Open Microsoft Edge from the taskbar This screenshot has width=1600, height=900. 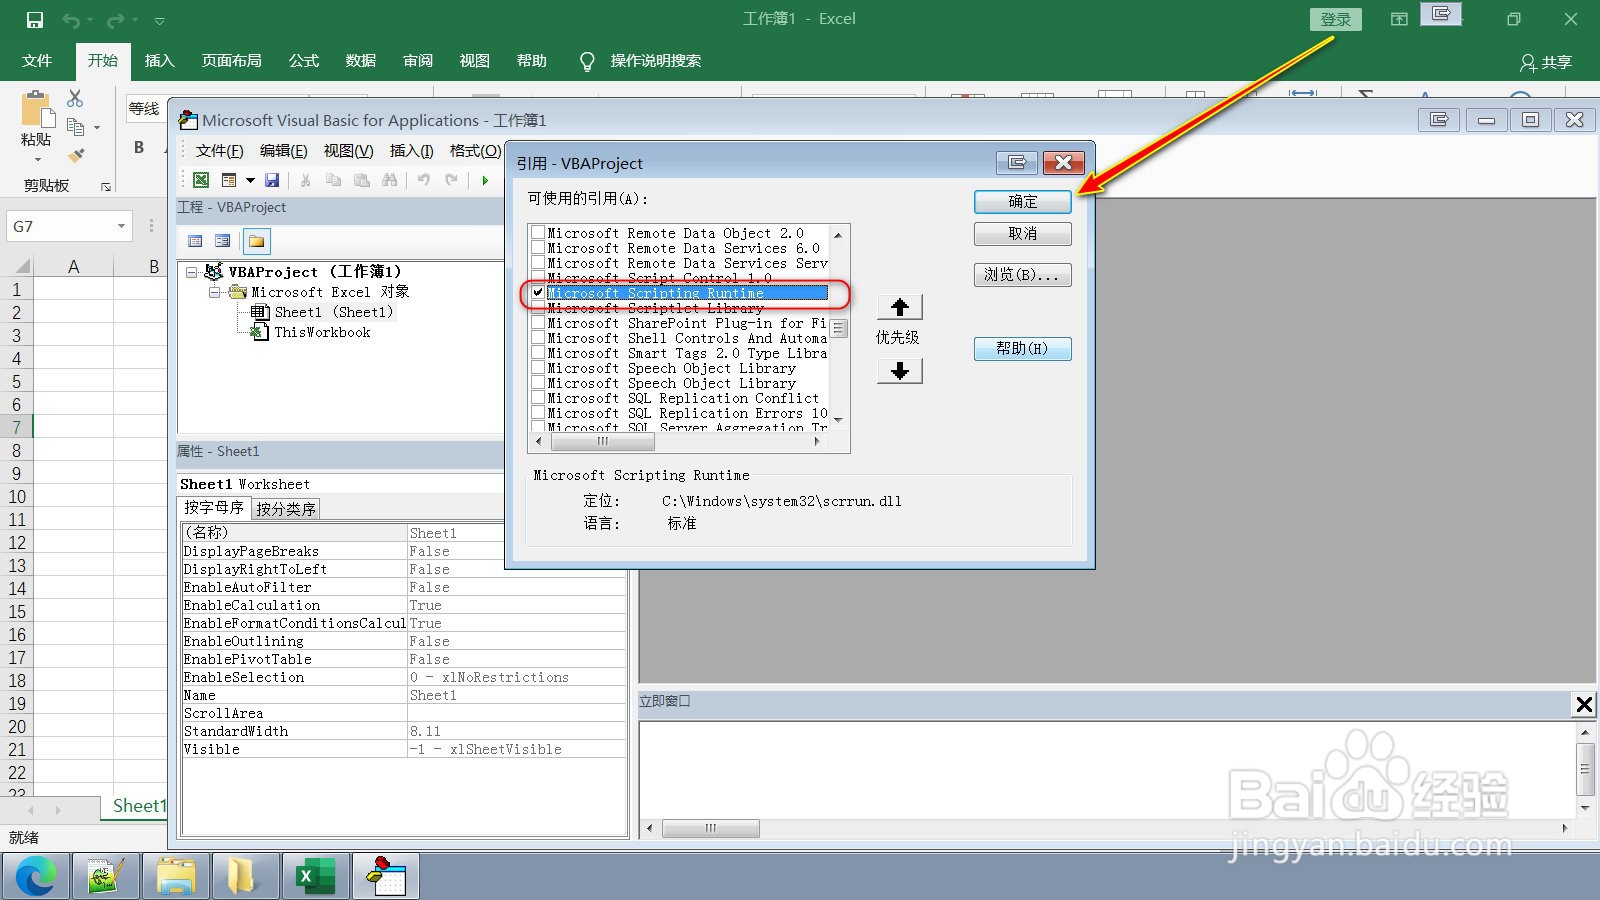(x=36, y=877)
